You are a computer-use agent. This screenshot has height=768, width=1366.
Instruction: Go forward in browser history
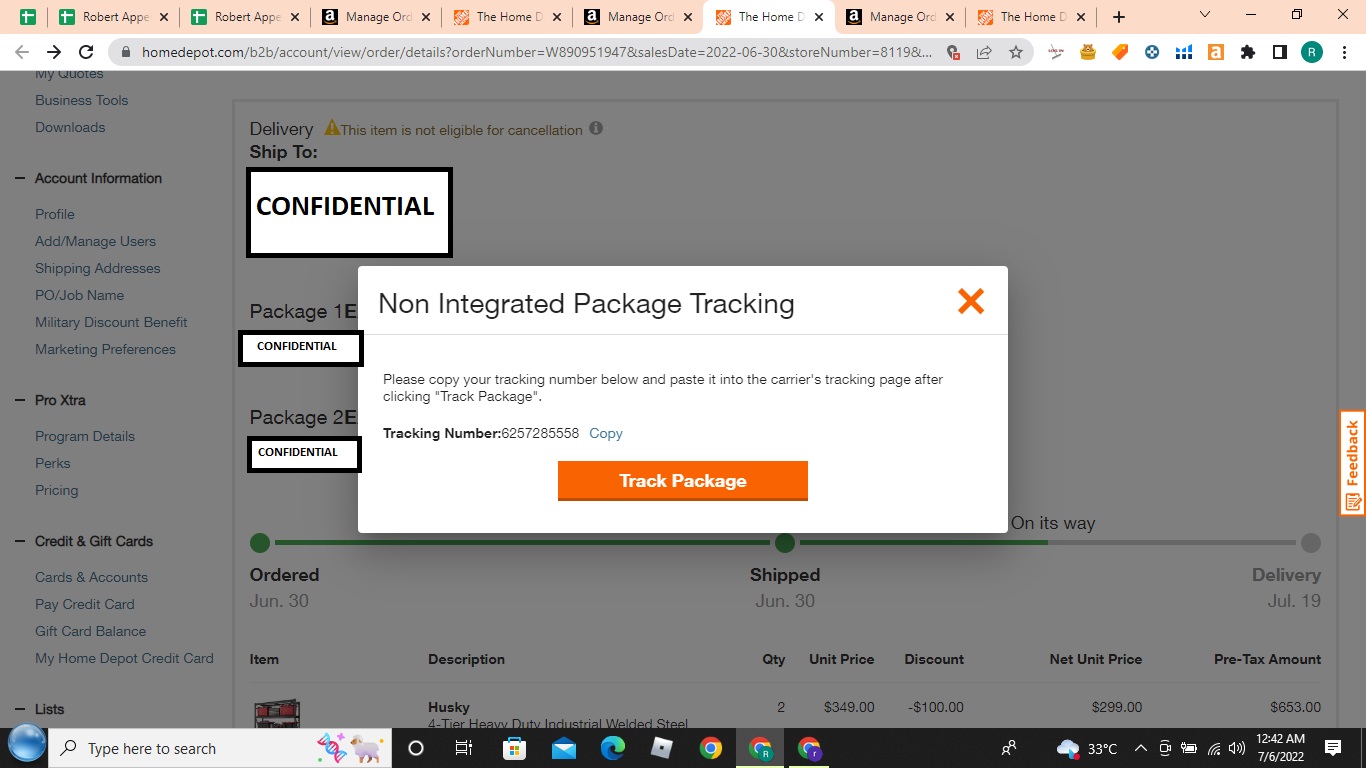tap(54, 52)
